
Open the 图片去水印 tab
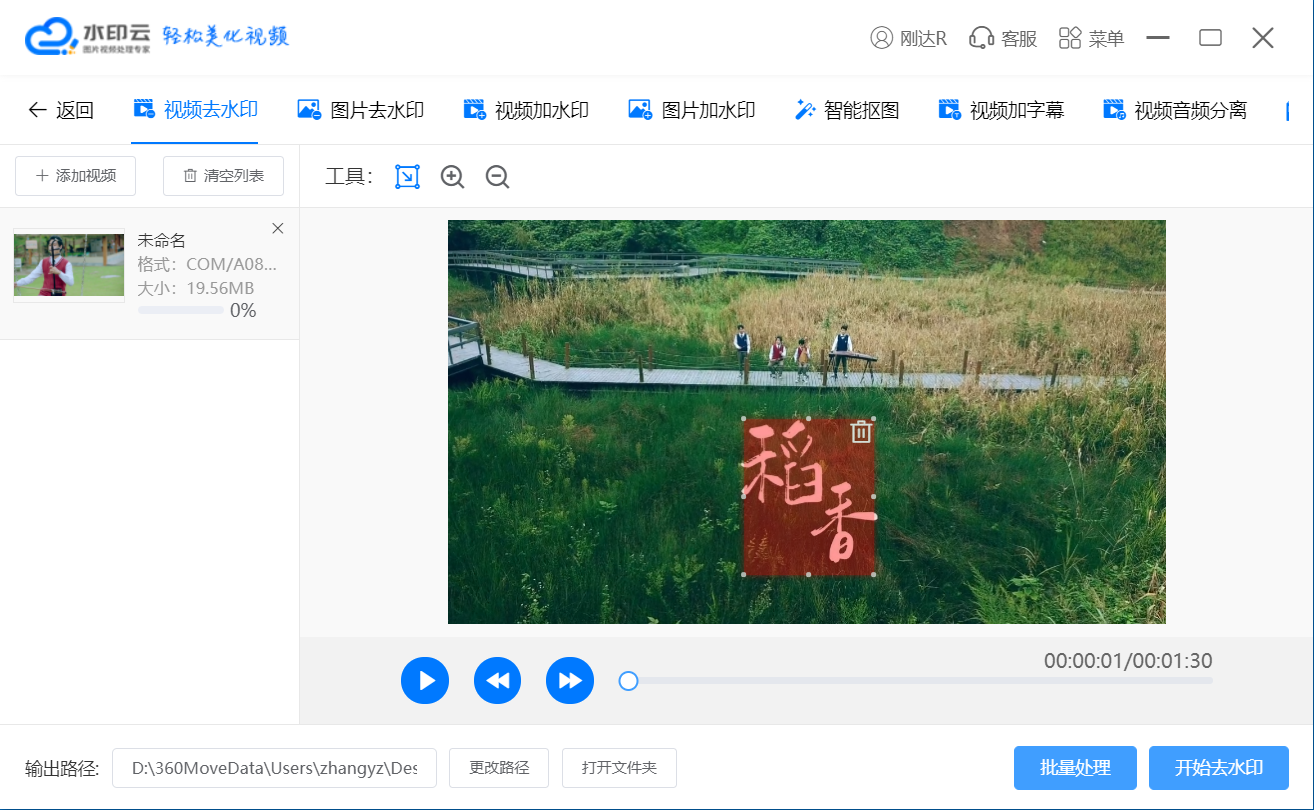coord(361,110)
